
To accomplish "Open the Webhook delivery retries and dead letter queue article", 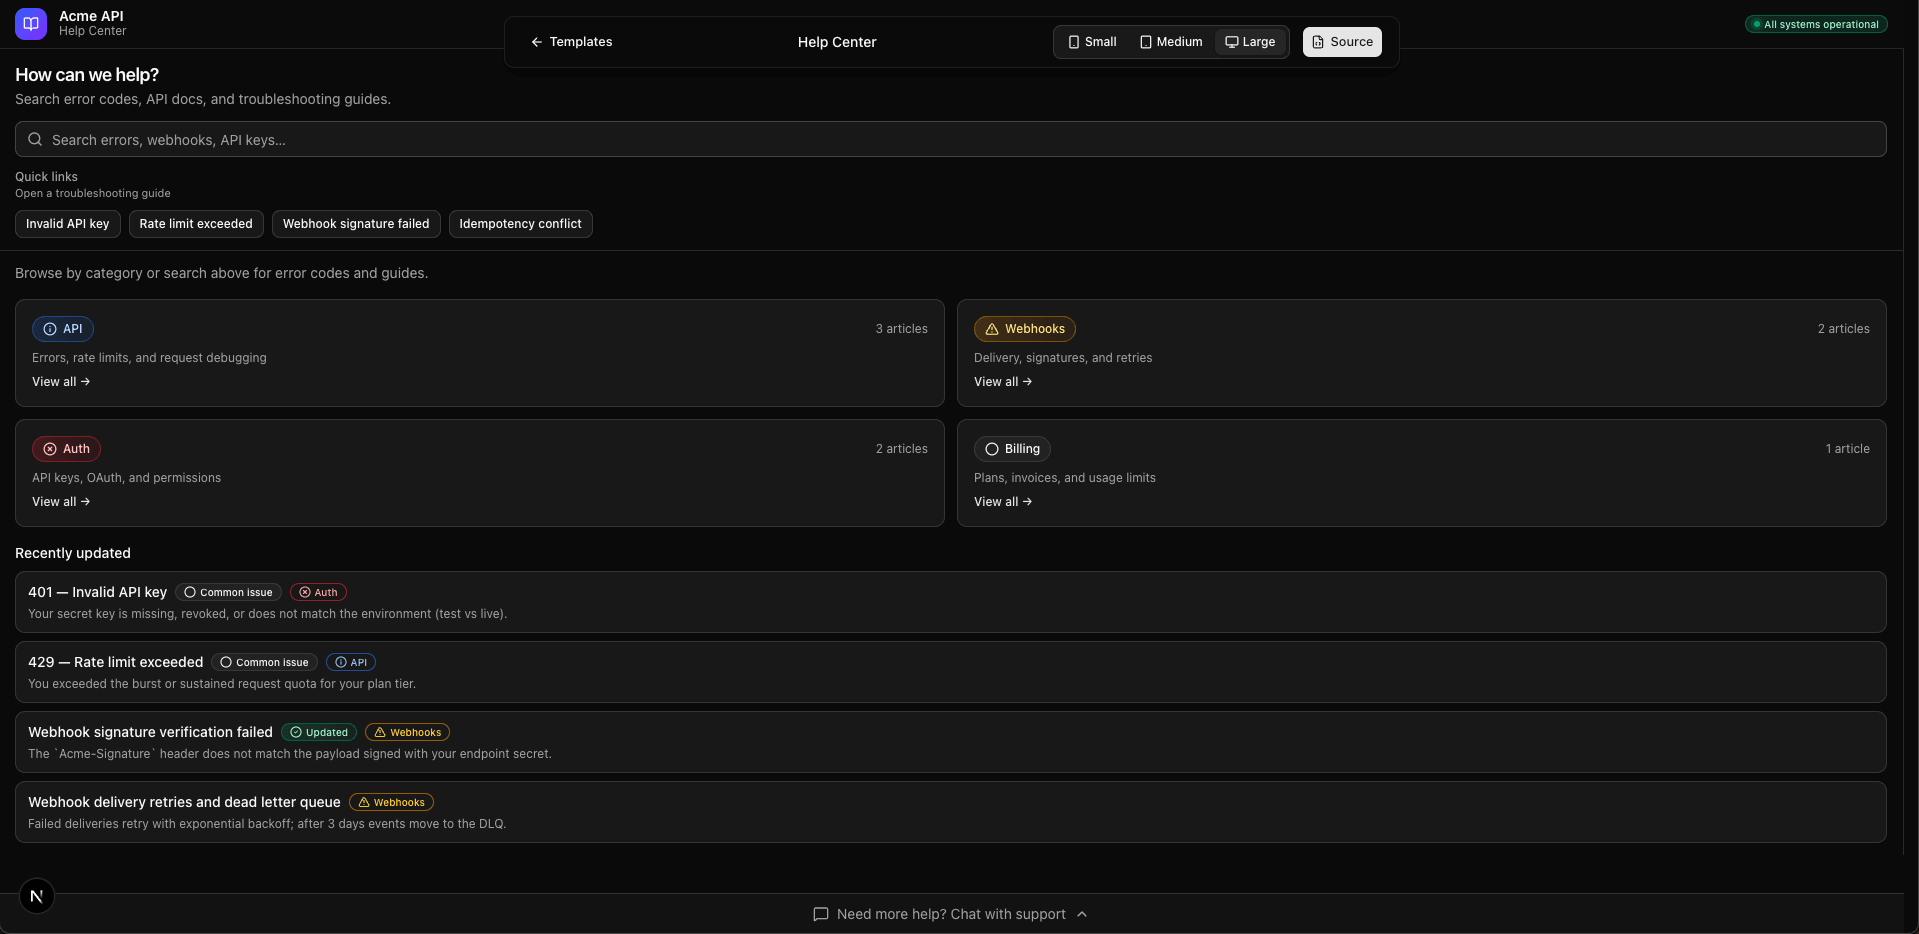I will pyautogui.click(x=951, y=812).
